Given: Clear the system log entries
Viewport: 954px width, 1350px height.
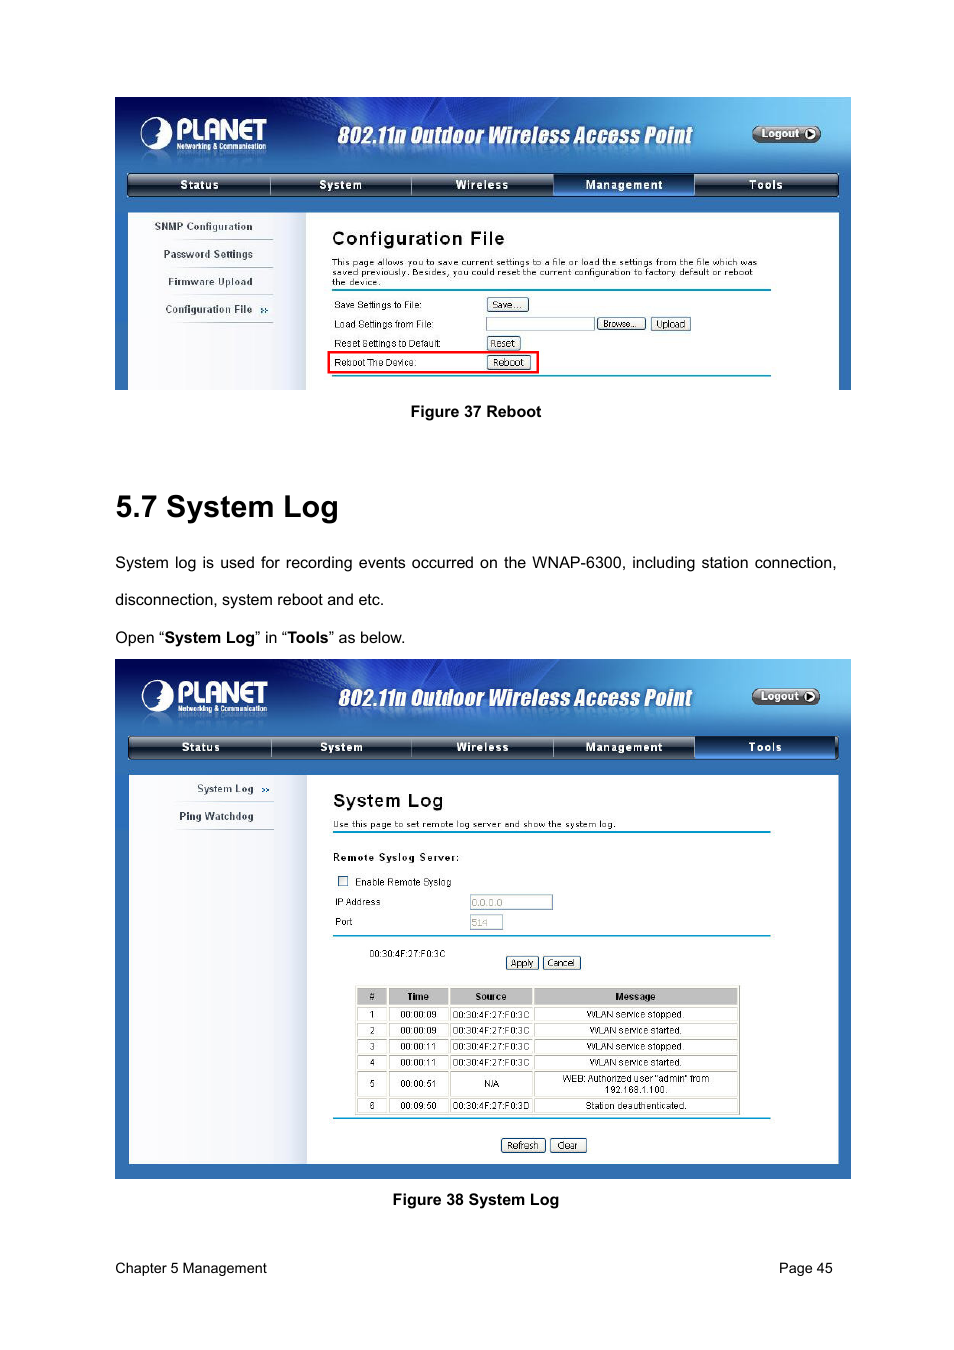Looking at the screenshot, I should point(567,1146).
